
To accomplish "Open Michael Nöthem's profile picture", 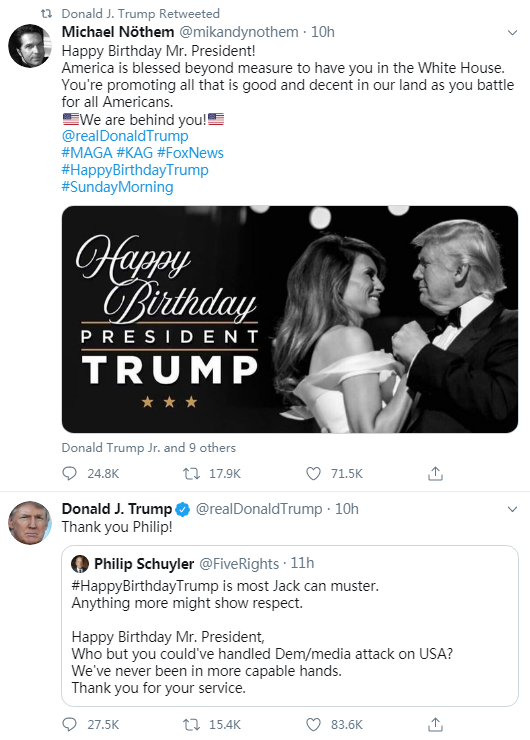I will point(30,46).
